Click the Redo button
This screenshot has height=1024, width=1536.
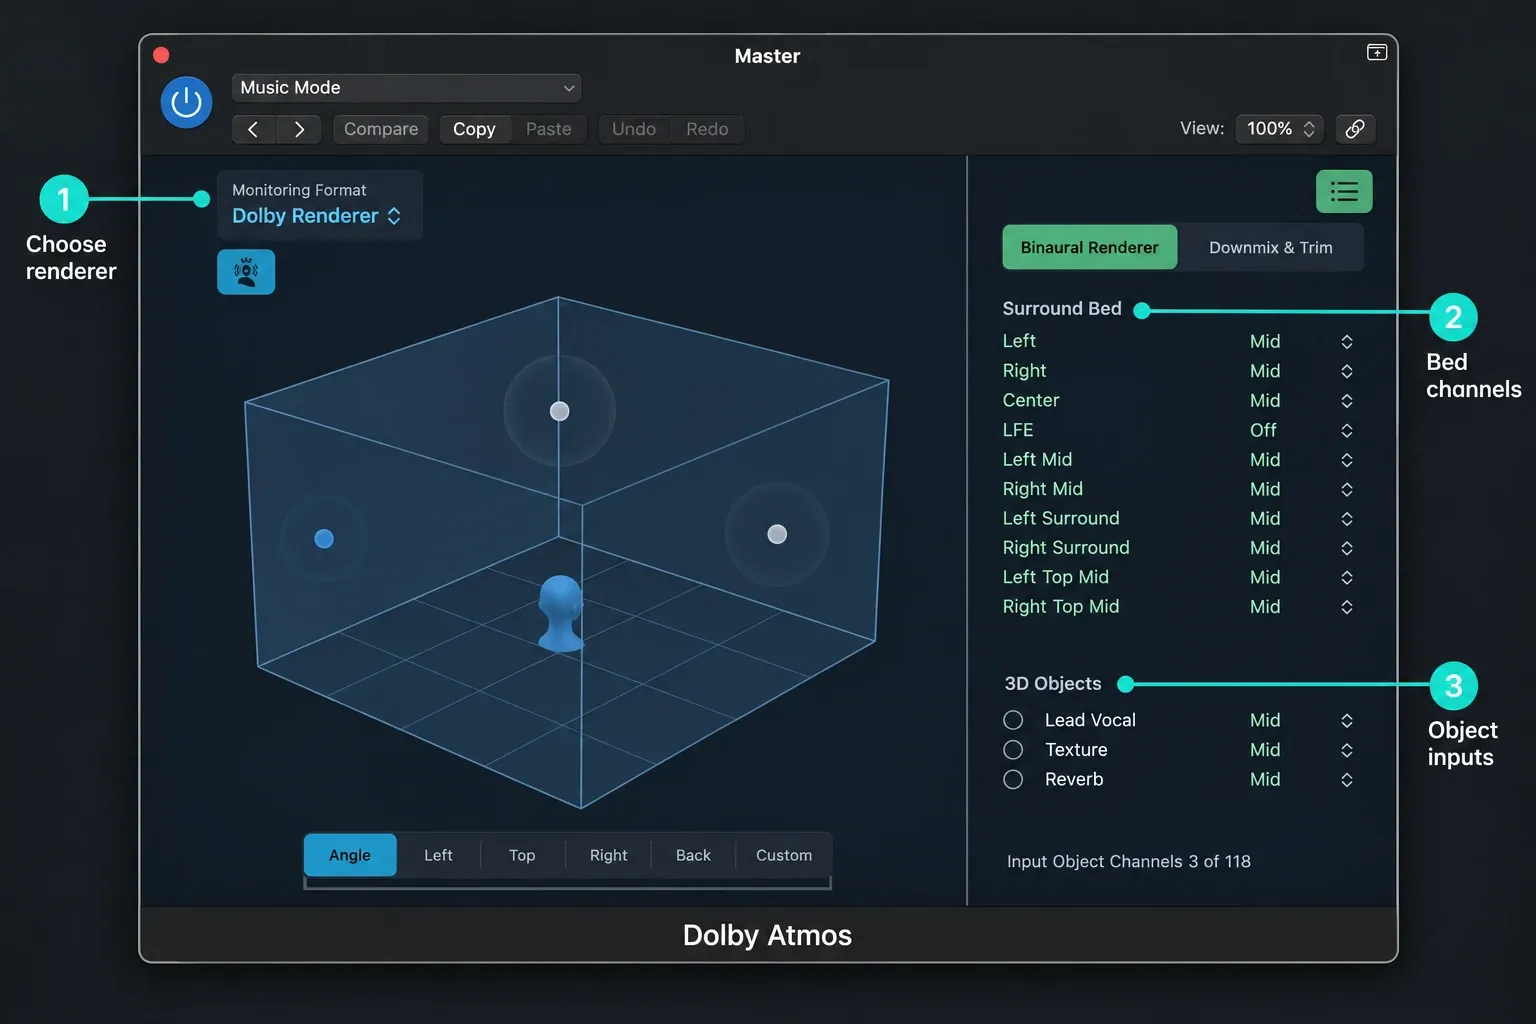point(707,129)
